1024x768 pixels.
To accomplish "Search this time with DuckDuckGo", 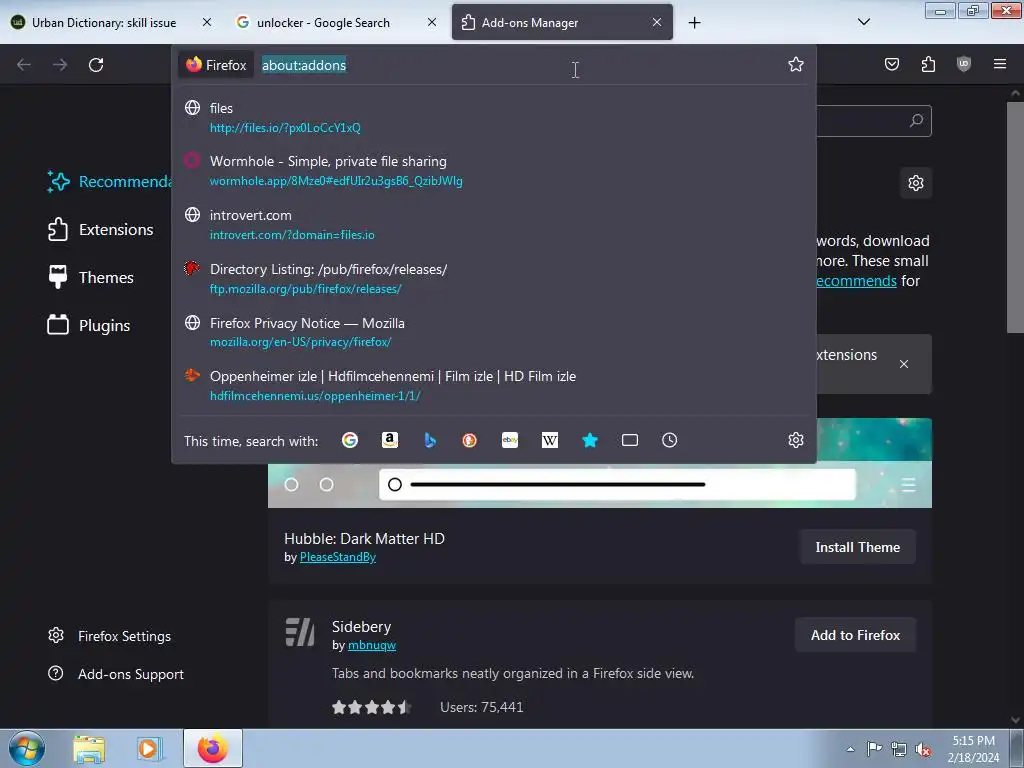I will [x=470, y=440].
